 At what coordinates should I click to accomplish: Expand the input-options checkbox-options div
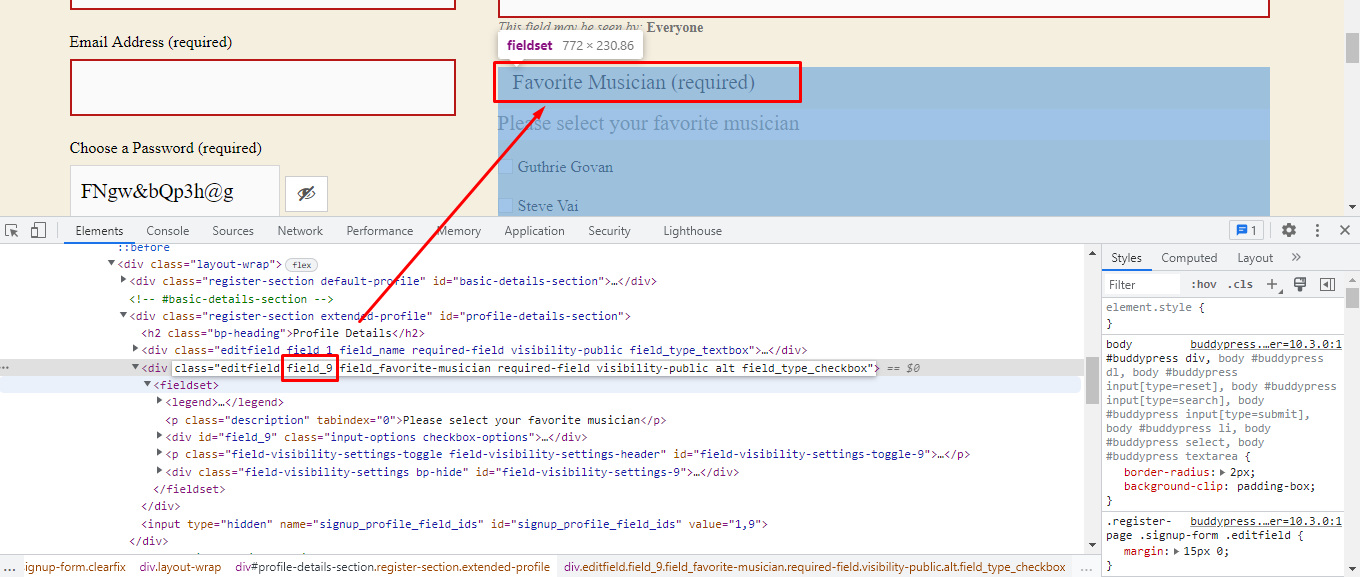[160, 437]
